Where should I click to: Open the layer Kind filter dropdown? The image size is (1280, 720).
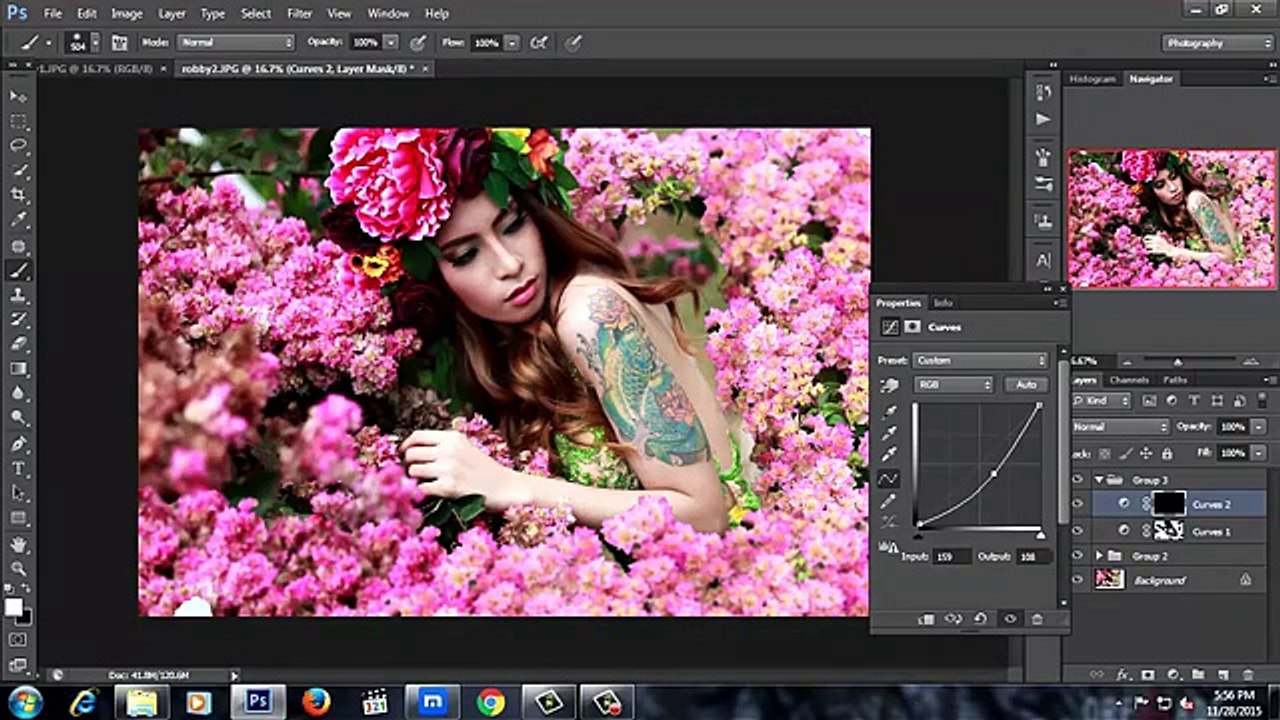[1103, 401]
